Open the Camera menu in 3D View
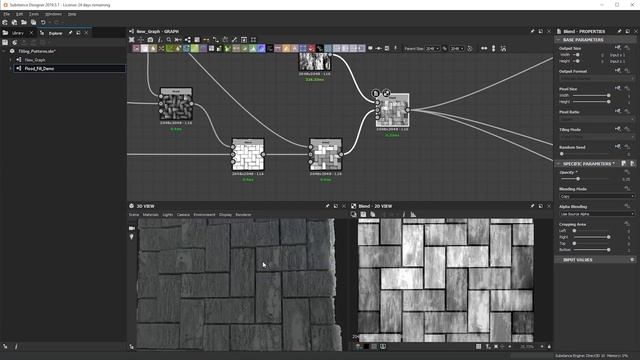Image resolution: width=640 pixels, height=360 pixels. click(x=183, y=215)
